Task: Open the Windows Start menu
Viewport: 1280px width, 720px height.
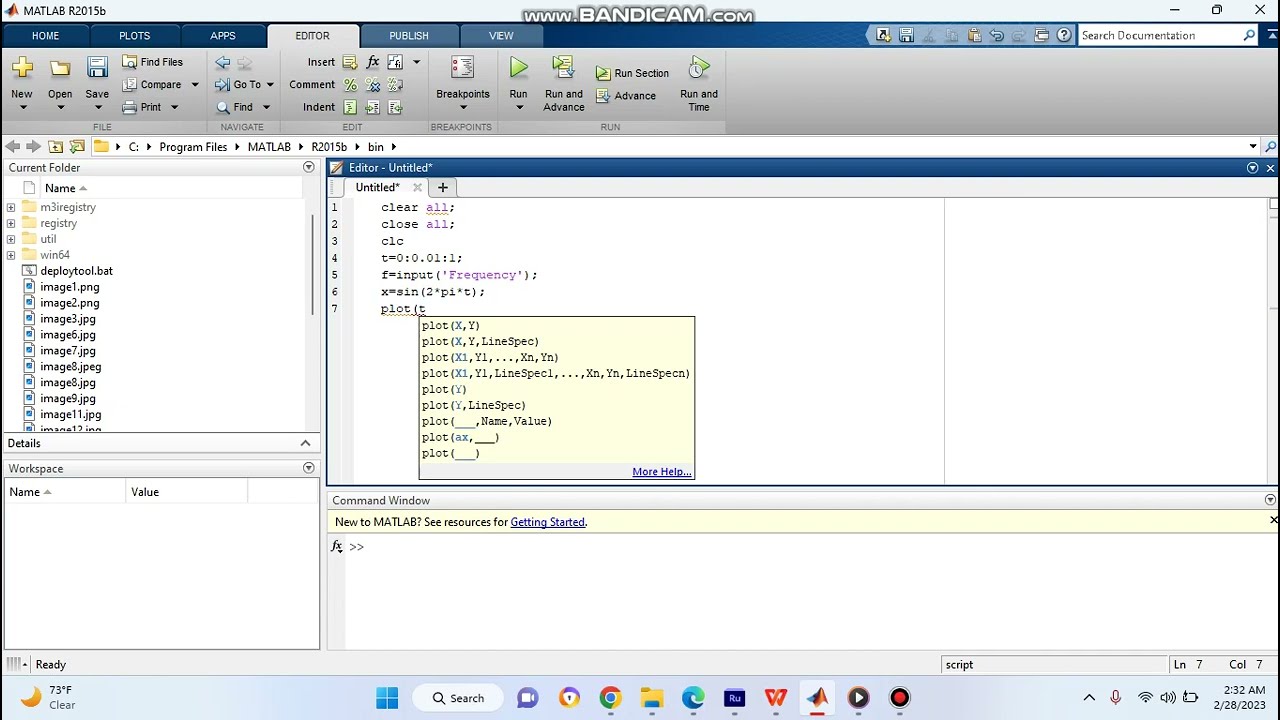Action: 387,698
